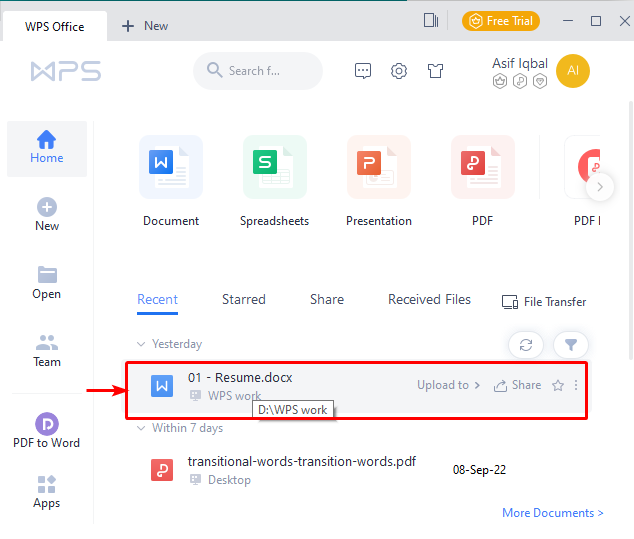
Task: Open the message center chat icon
Action: (x=363, y=71)
